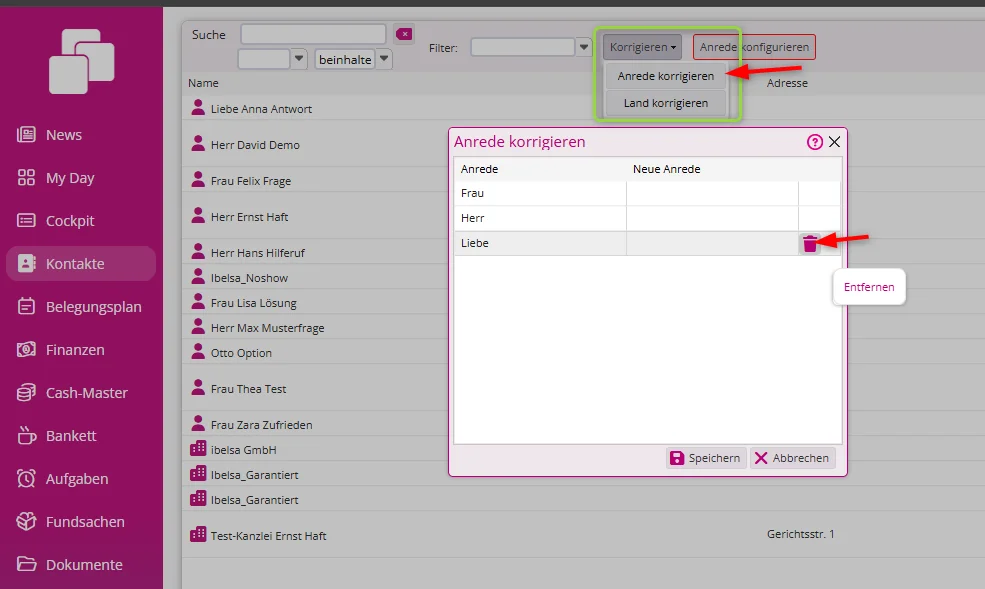Click the Anrede konfigurieren button
Screen dimensions: 985x589
(x=754, y=47)
